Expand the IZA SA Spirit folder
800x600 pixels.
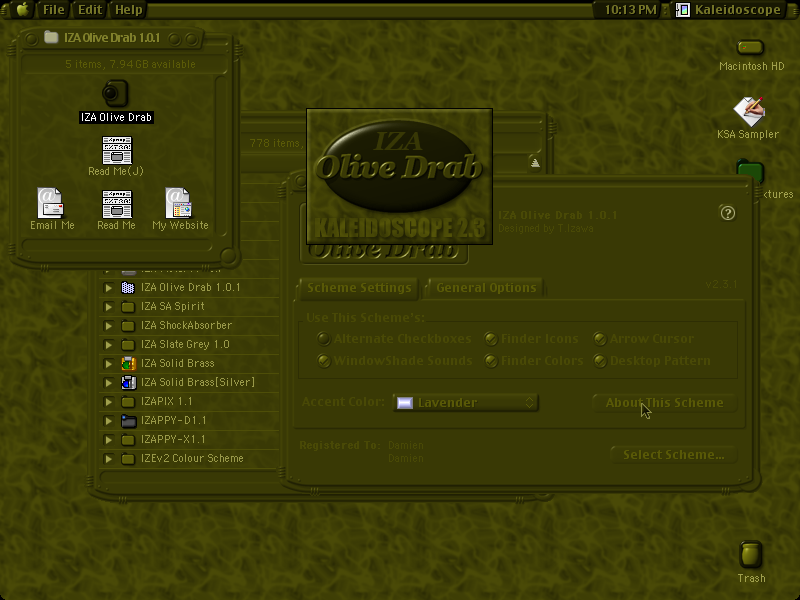tap(108, 307)
